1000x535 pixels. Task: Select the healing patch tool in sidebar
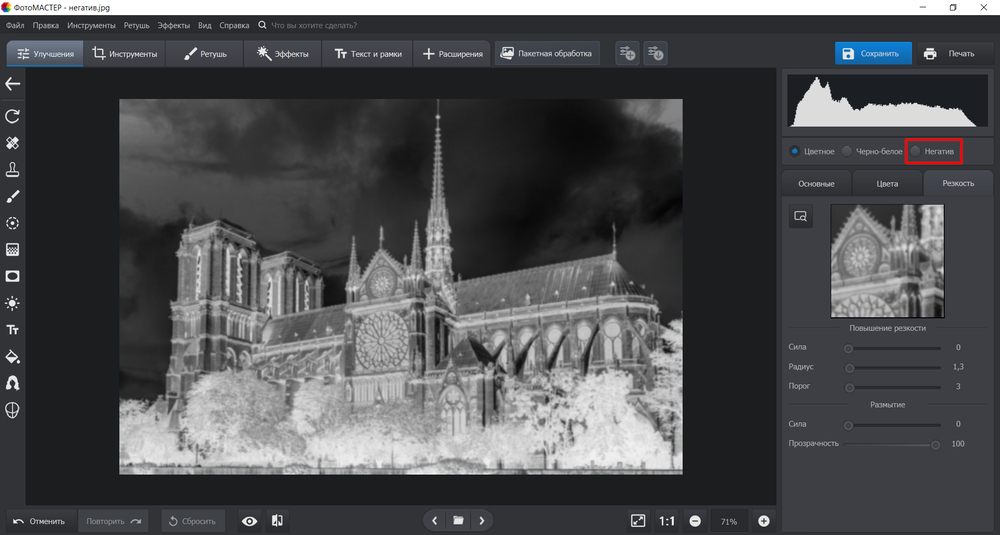pyautogui.click(x=13, y=143)
